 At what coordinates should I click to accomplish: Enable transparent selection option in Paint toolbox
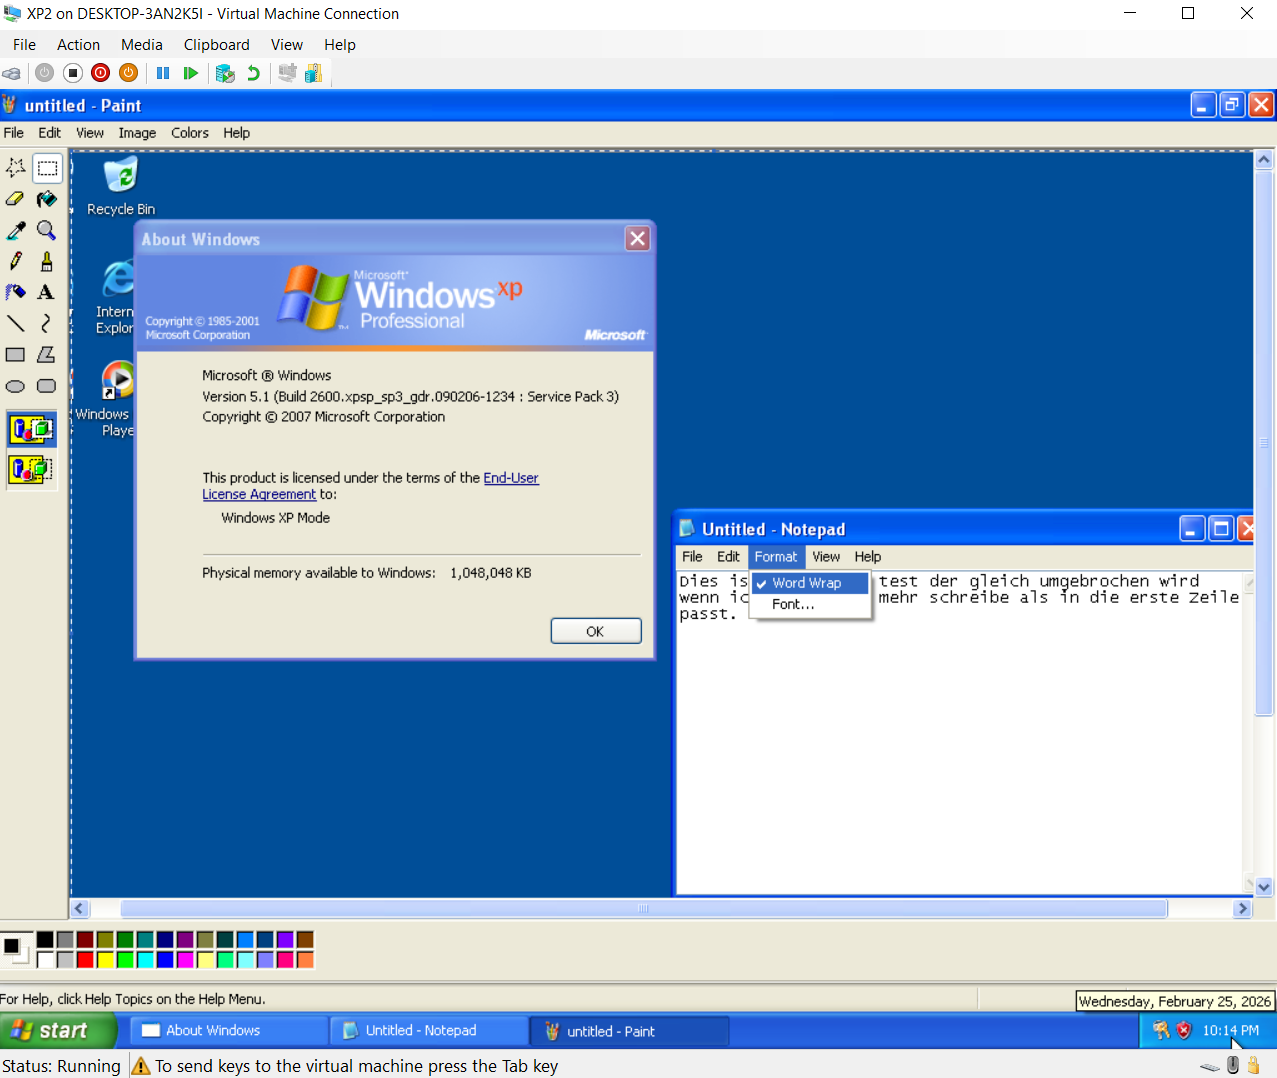[32, 468]
